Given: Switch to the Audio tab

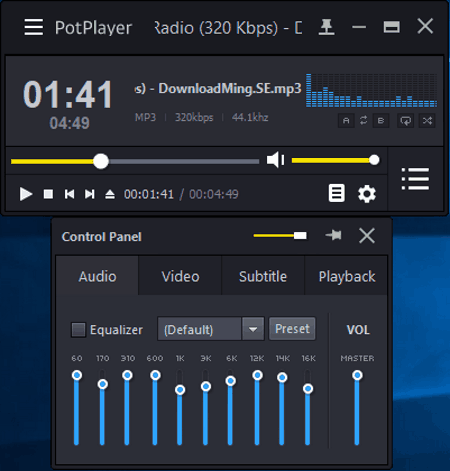Looking at the screenshot, I should pyautogui.click(x=97, y=276).
